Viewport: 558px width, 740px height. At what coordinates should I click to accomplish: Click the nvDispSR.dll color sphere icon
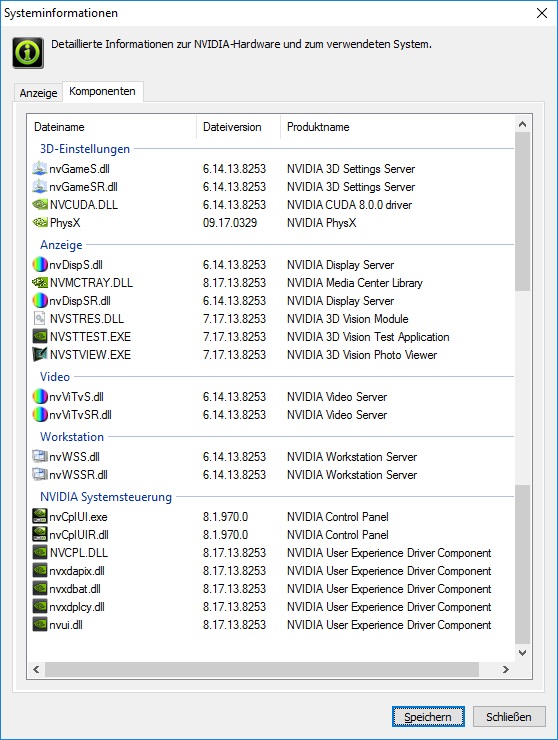(x=40, y=300)
